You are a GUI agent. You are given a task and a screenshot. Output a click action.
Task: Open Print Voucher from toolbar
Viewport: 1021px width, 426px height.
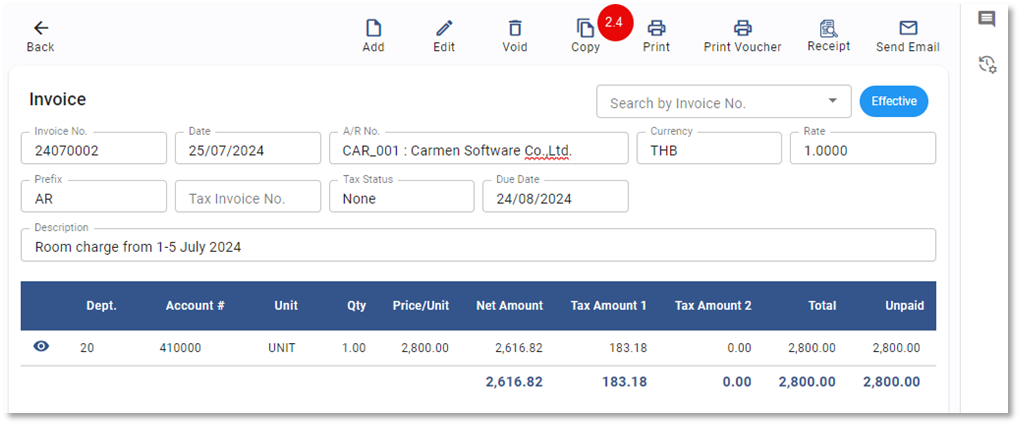coord(742,29)
